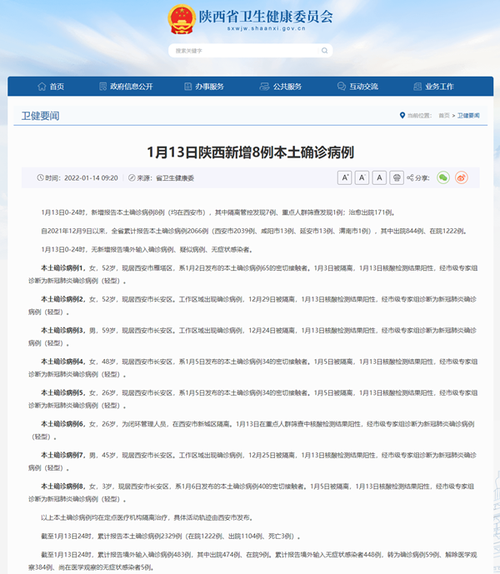Screen dimensions: 500x574
Task: Click the publish time 2022-01-14 09:20
Action: (x=91, y=178)
